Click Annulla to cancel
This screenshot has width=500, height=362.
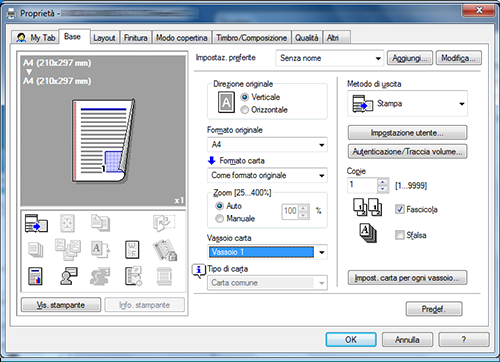[x=407, y=340]
